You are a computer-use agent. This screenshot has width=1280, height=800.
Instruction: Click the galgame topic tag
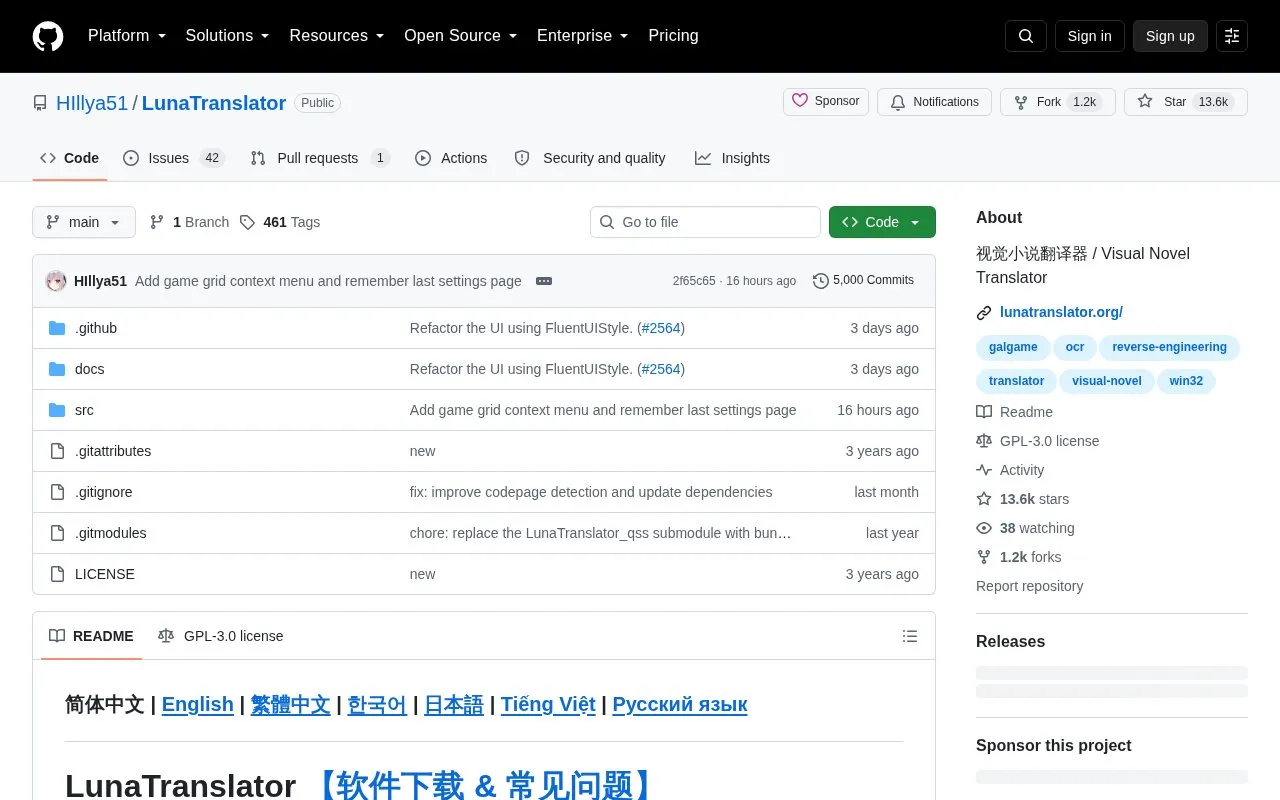(x=1013, y=347)
